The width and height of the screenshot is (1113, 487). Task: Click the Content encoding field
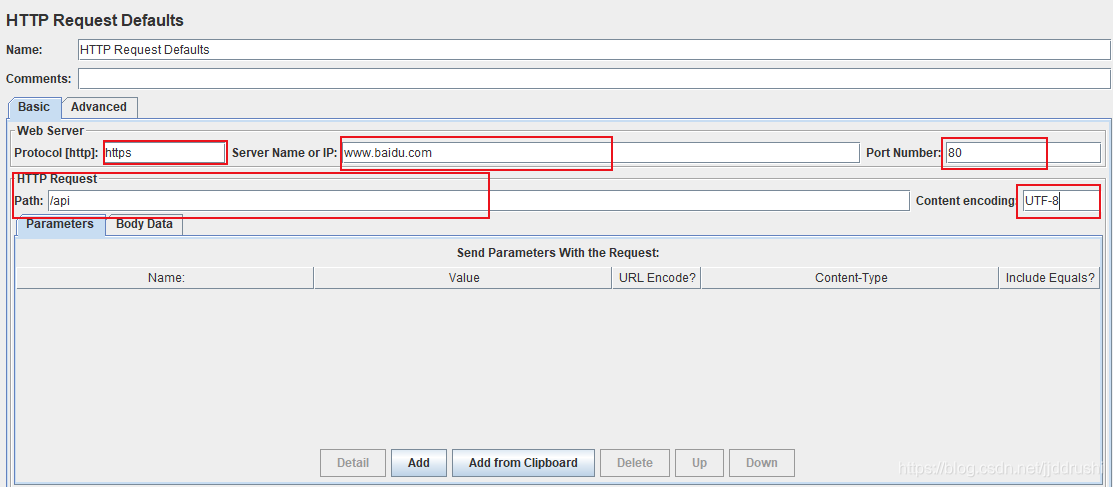click(x=1061, y=201)
